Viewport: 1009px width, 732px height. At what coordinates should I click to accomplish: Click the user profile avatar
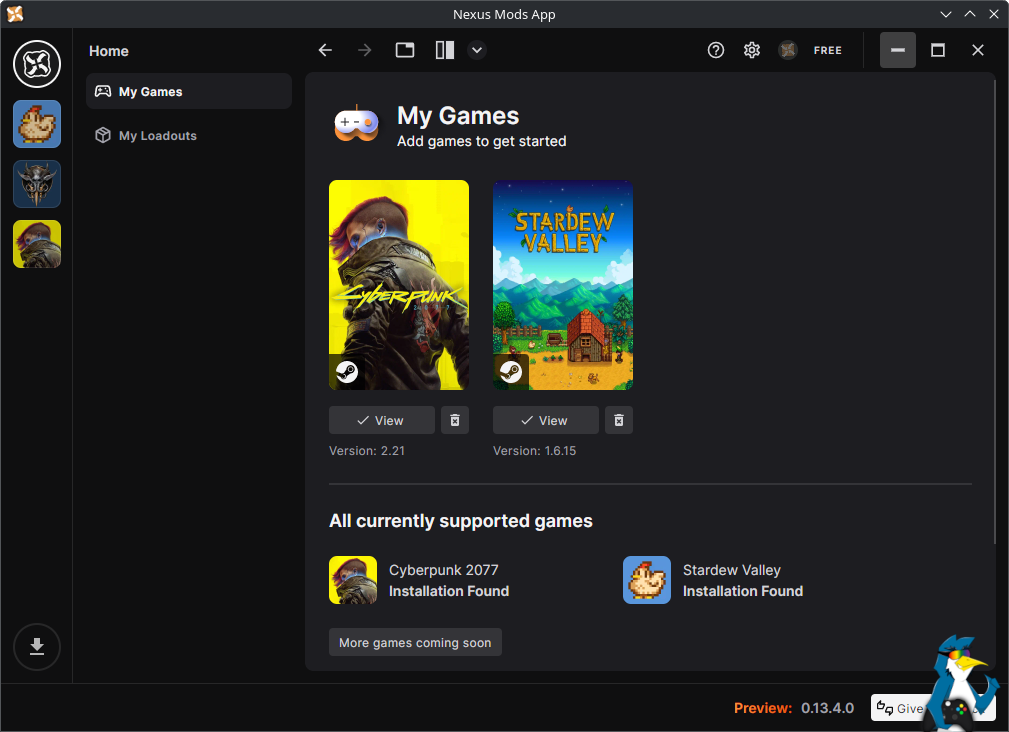[788, 50]
